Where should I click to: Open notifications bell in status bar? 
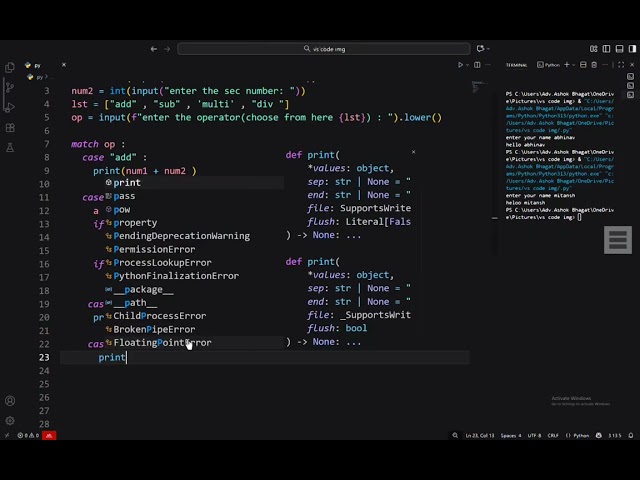[x=631, y=436]
